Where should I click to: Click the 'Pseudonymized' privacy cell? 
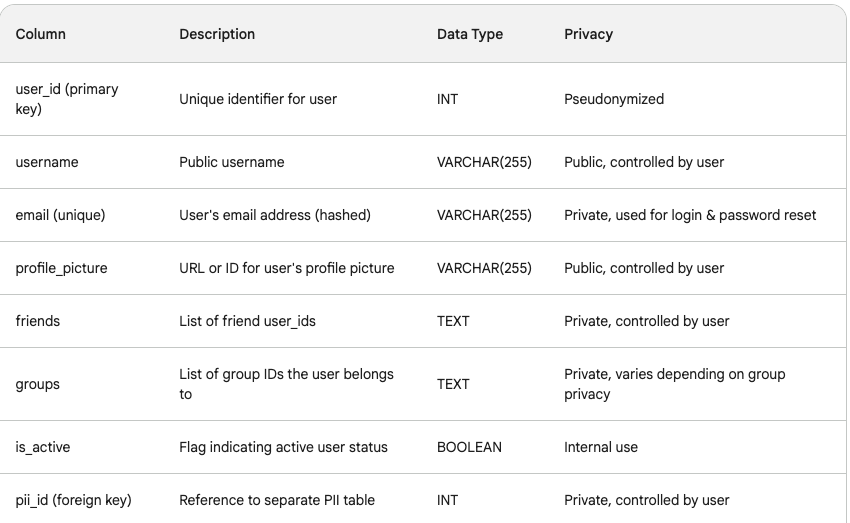pos(614,99)
